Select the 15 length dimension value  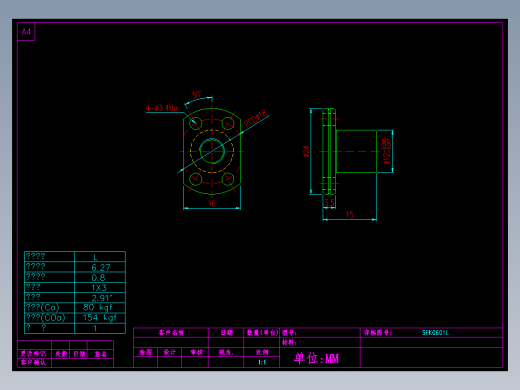pos(349,215)
